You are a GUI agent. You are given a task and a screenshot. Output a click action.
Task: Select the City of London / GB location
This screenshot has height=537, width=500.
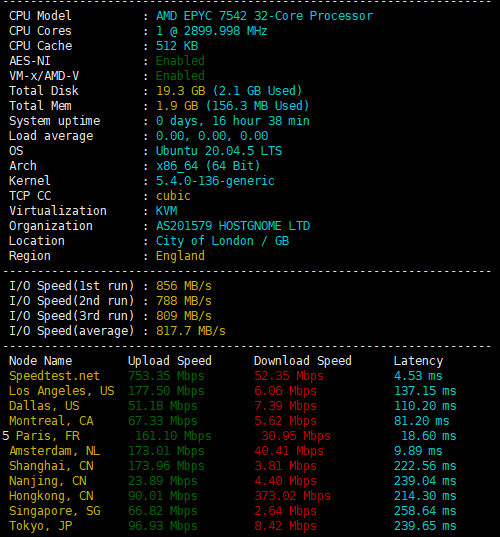pyautogui.click(x=223, y=241)
